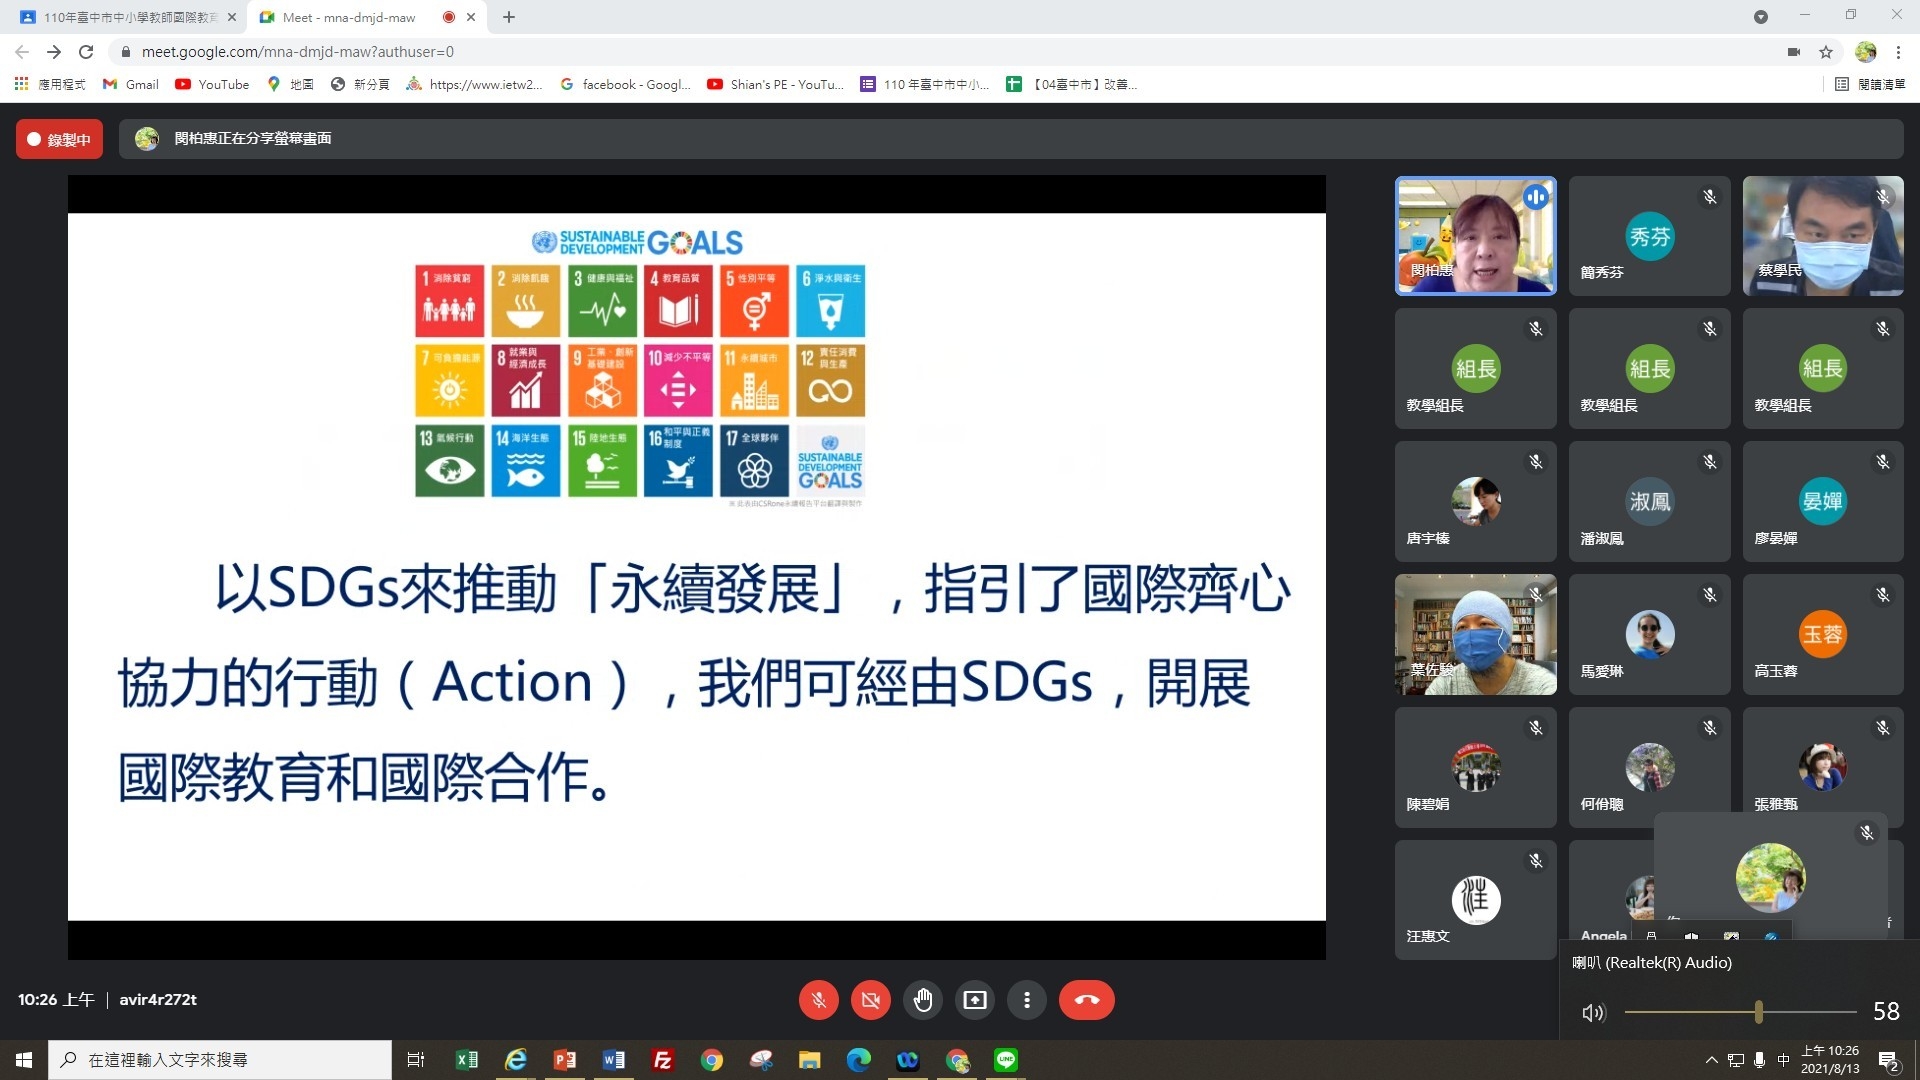The width and height of the screenshot is (1920, 1080).
Task: Open the Gmail bookmark
Action: coord(131,85)
